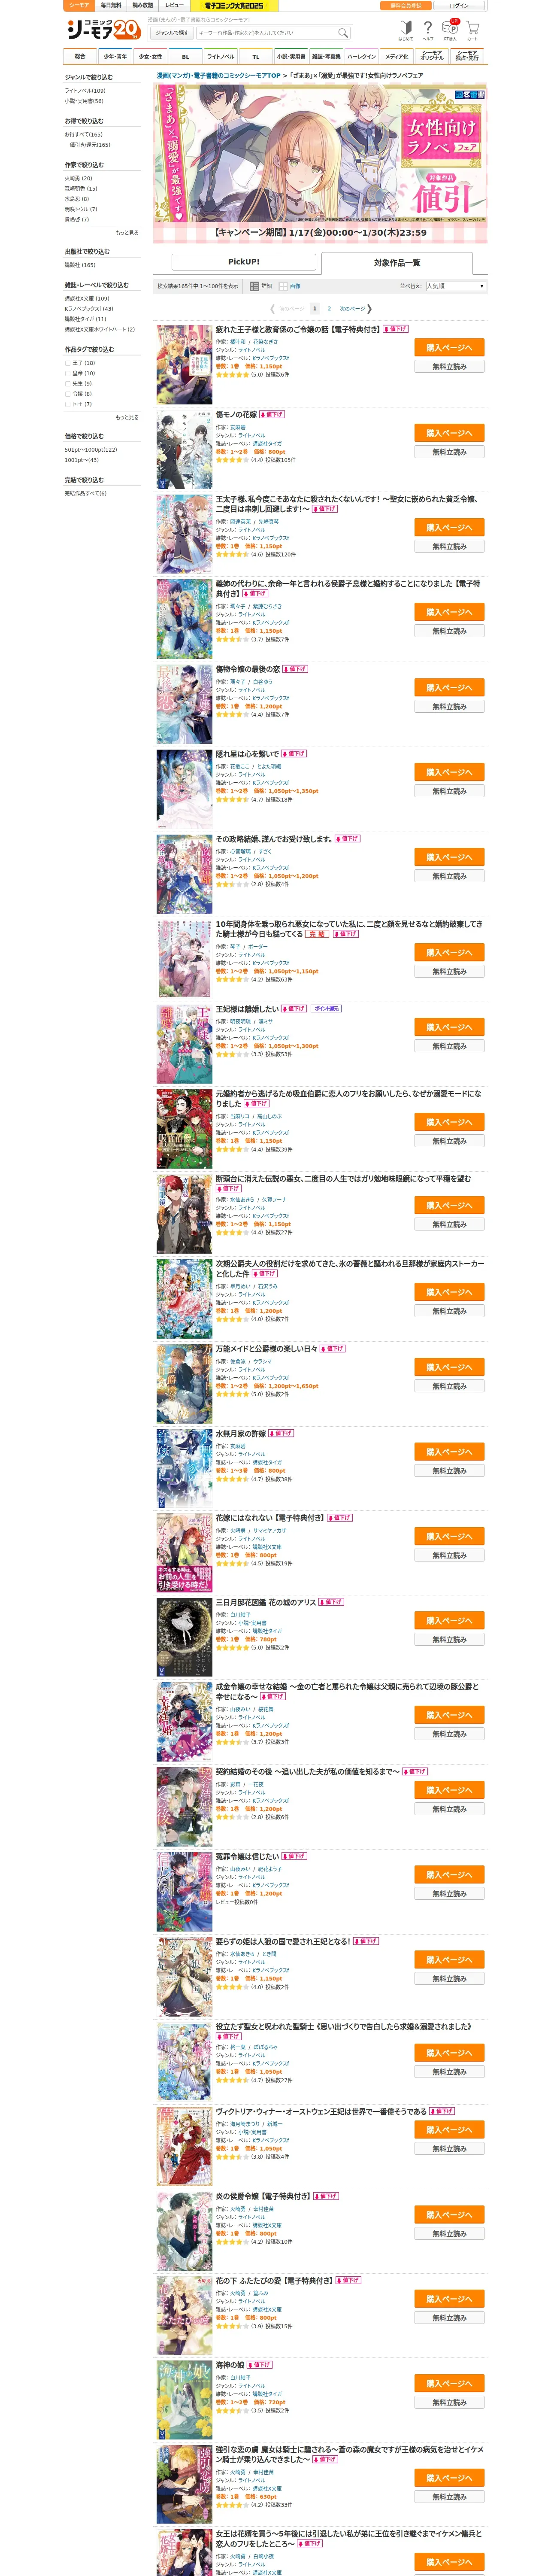This screenshot has width=551, height=2576.
Task: Click the ログイン button
Action: [459, 6]
